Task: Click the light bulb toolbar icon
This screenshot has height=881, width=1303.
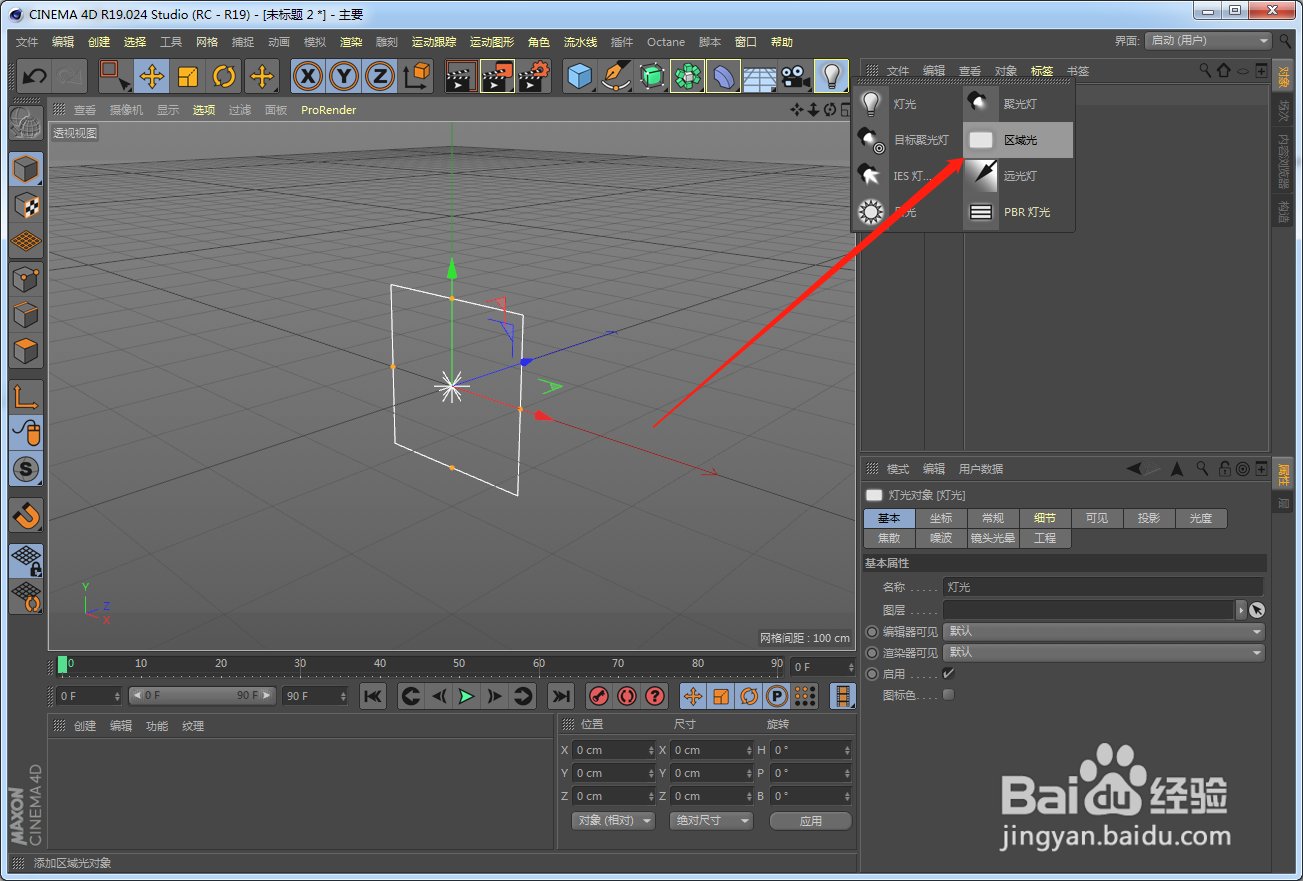Action: 832,76
